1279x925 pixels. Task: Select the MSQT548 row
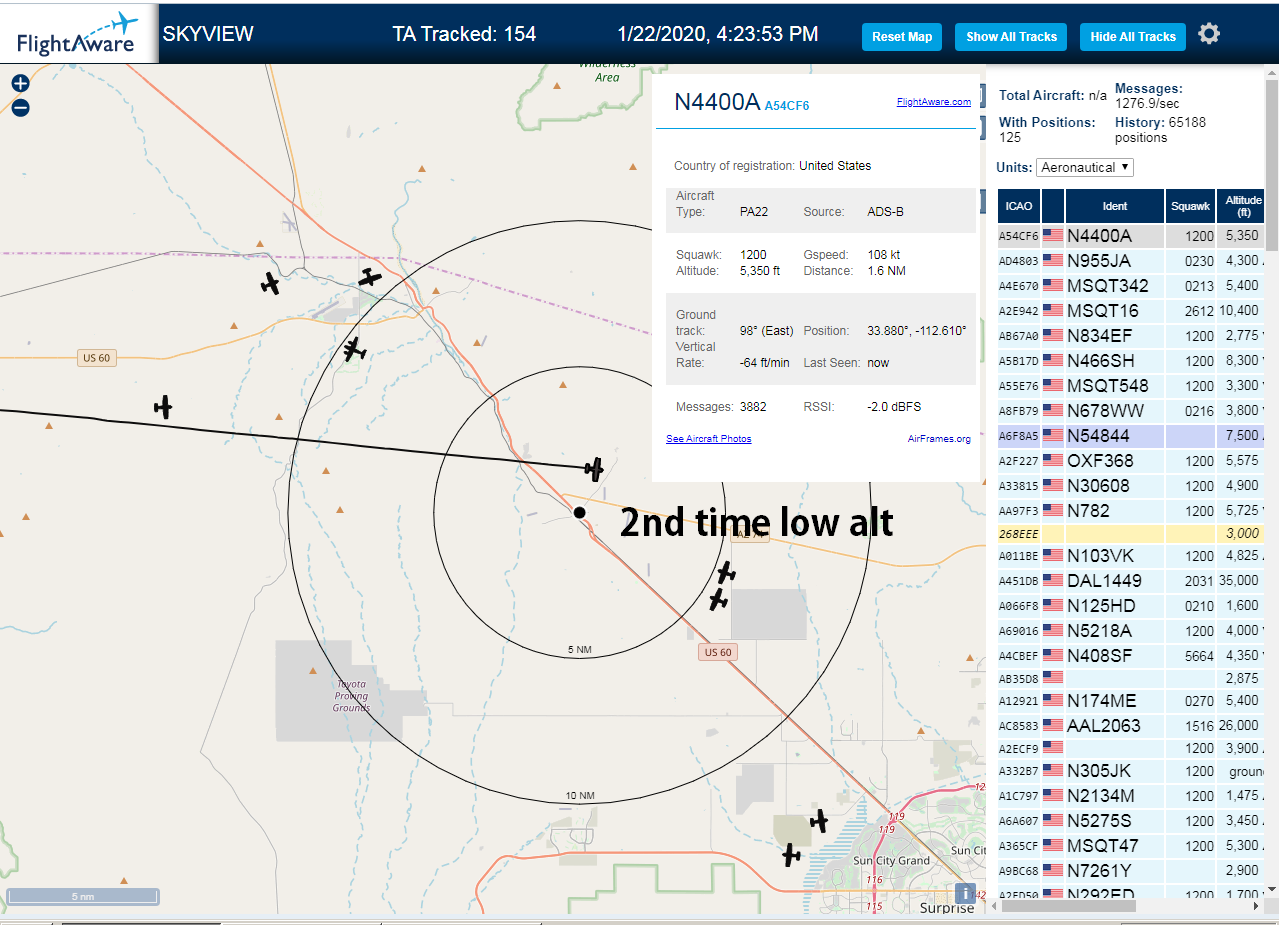coord(1132,386)
